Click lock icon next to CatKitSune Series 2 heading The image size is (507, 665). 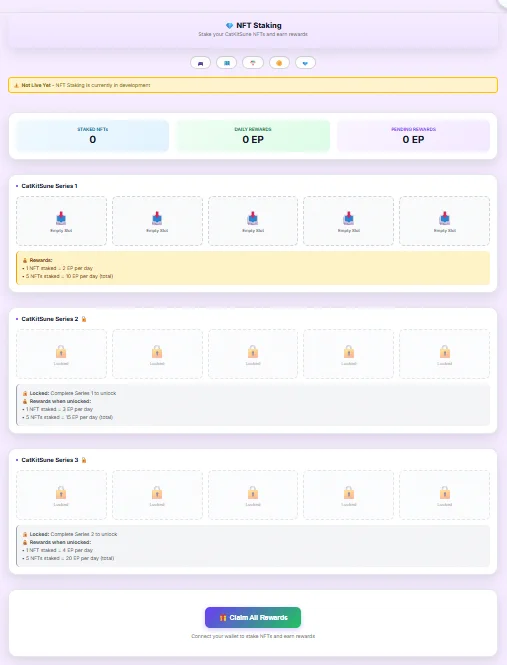coord(84,319)
